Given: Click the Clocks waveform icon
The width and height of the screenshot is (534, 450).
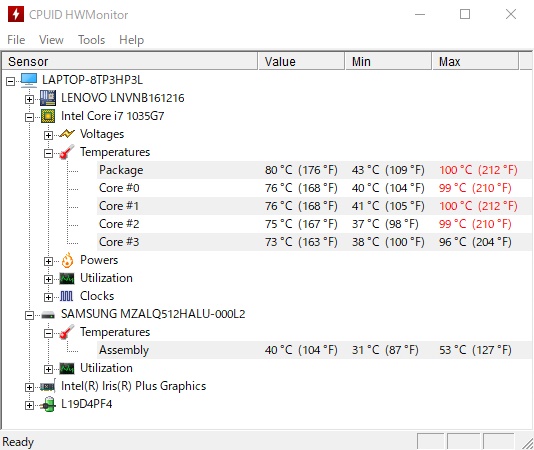Looking at the screenshot, I should (66, 296).
